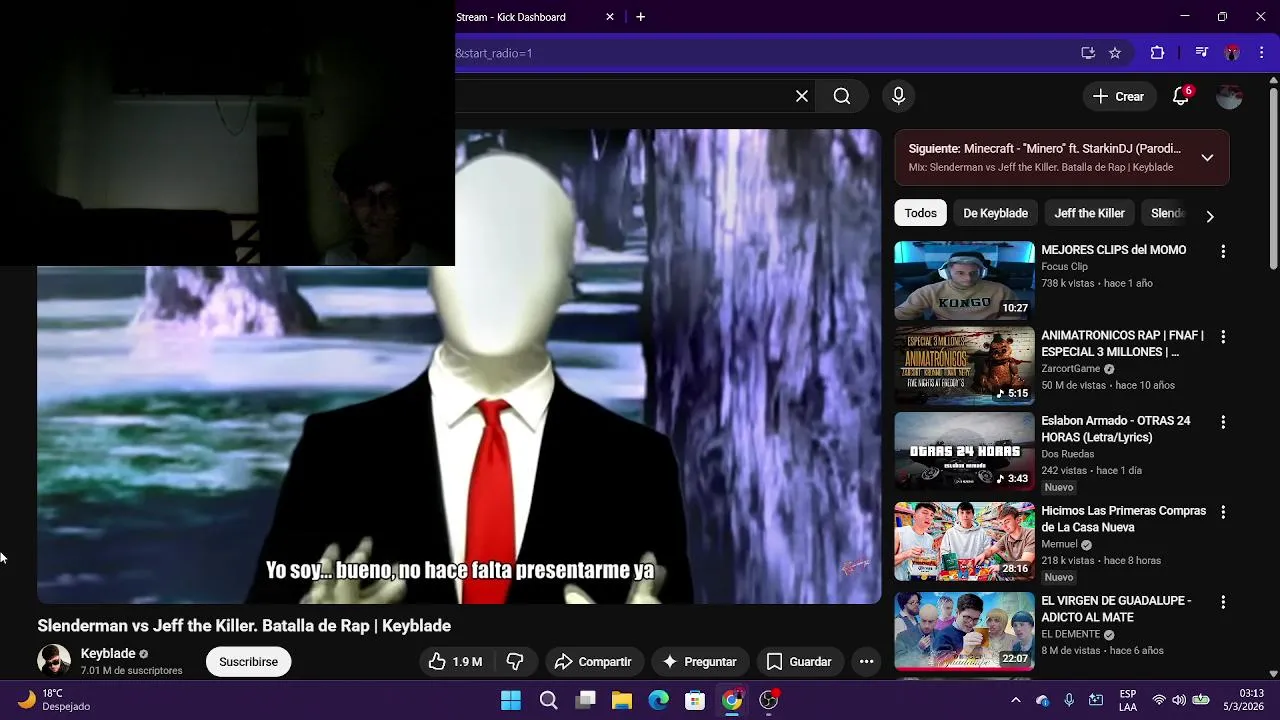
Task: Open MEJORES CLIPS del MOMO thumbnail
Action: (x=964, y=280)
